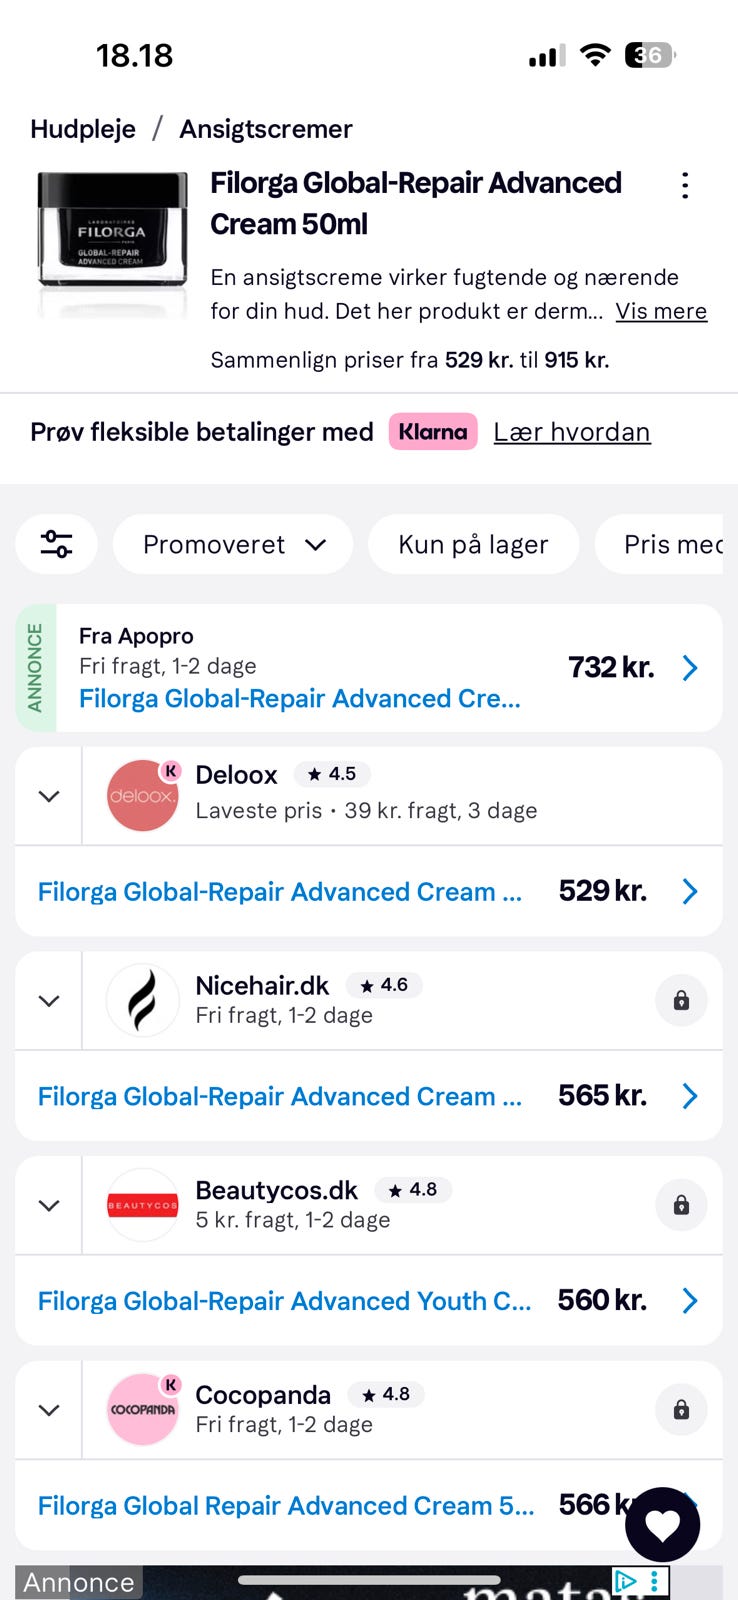This screenshot has width=738, height=1600.
Task: Tap the heart favorite floating button
Action: (x=662, y=1524)
